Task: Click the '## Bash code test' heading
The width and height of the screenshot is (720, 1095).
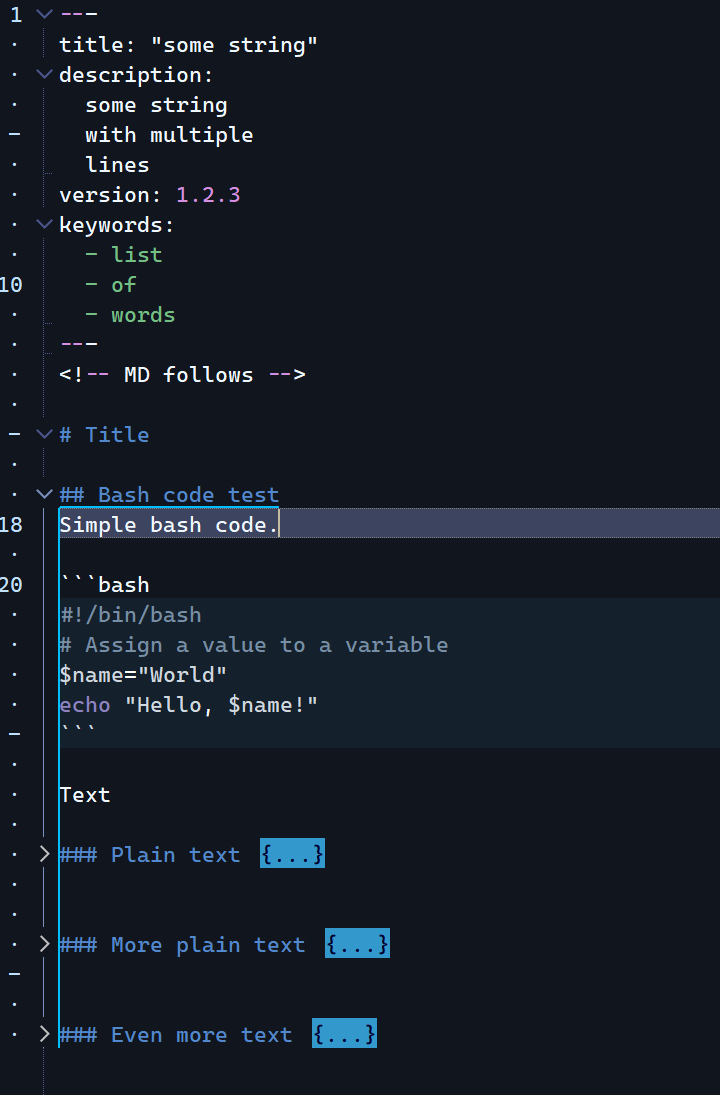Action: click(169, 495)
